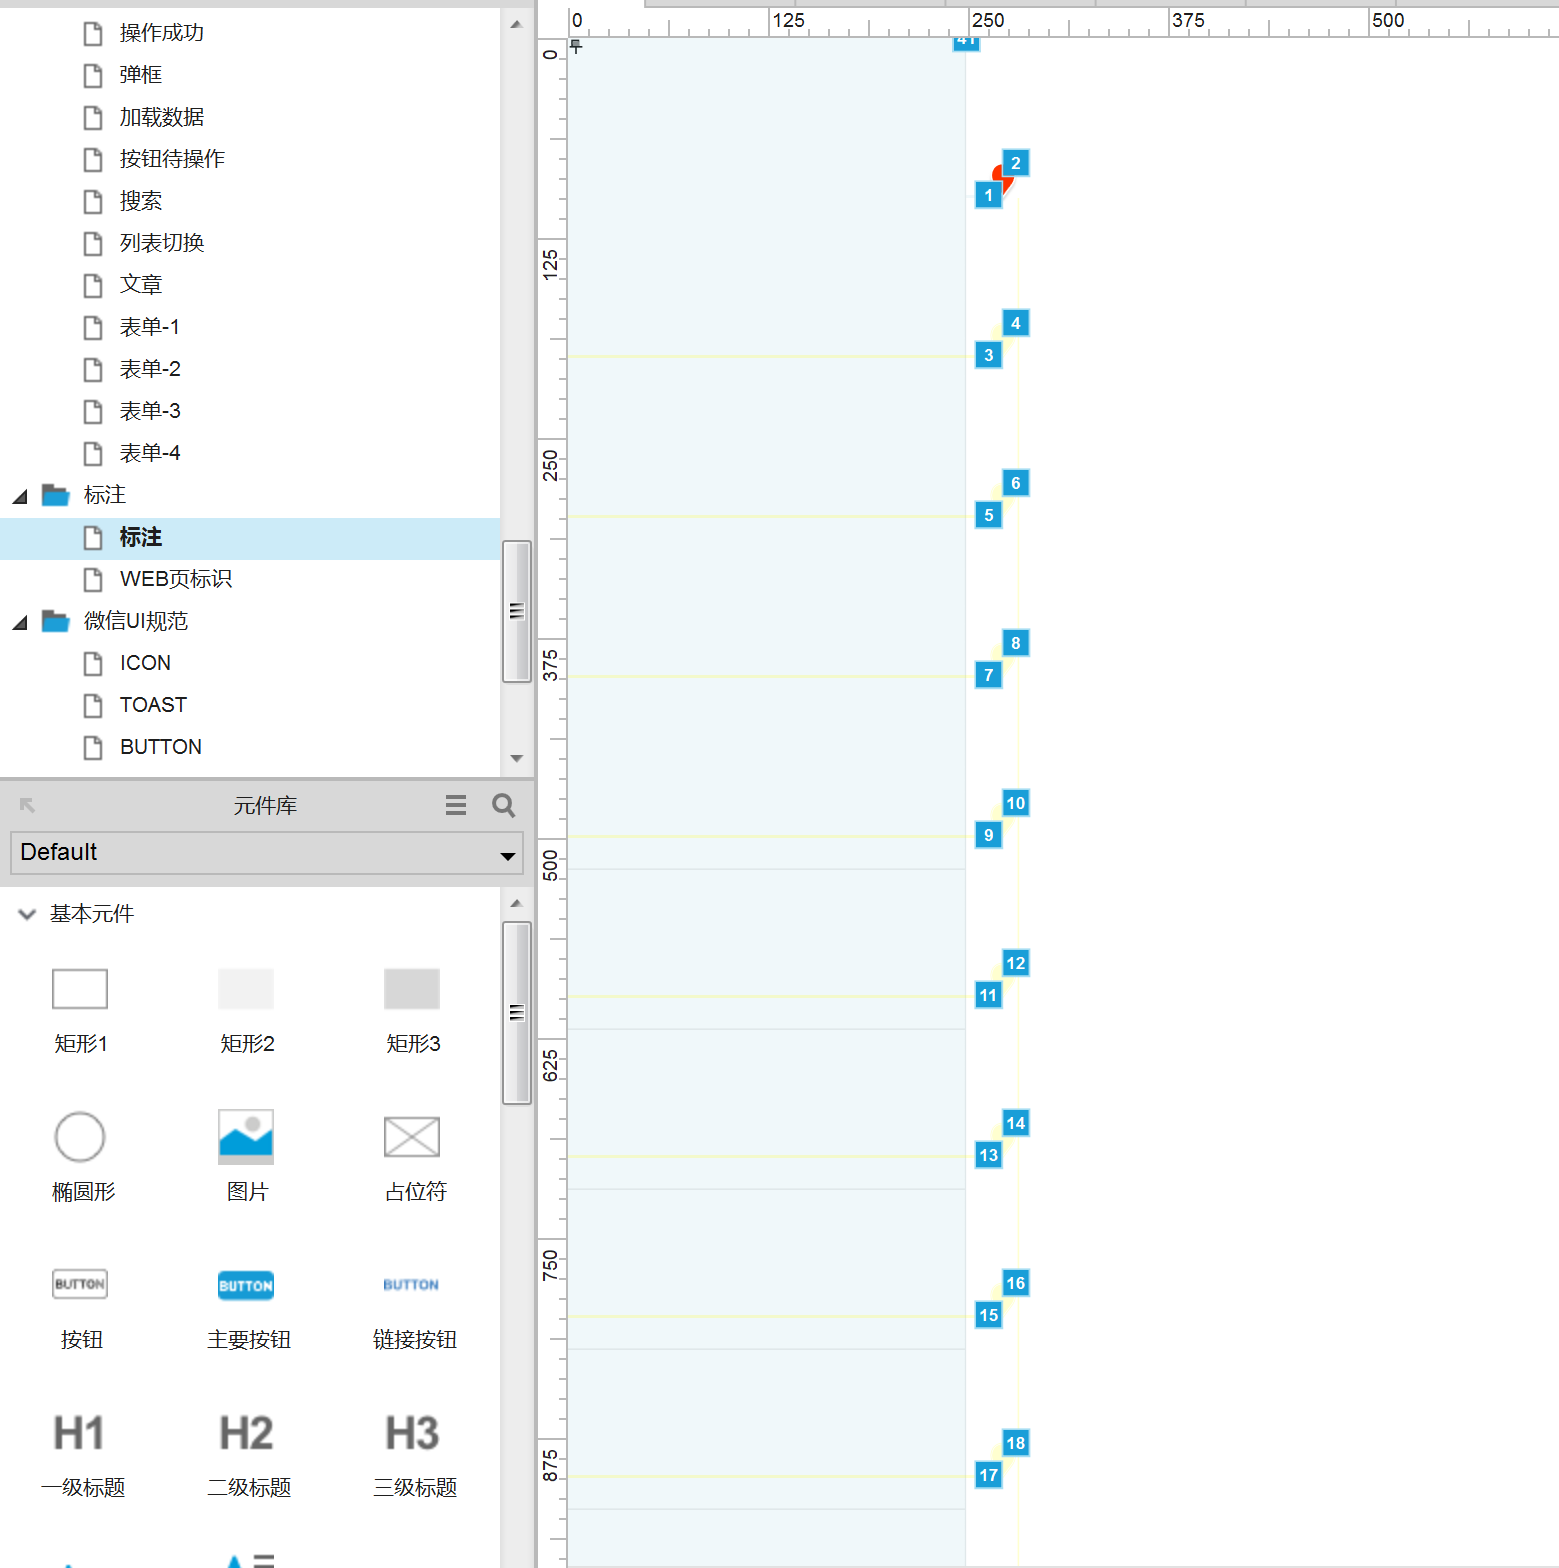Open the 表单-2 page
The width and height of the screenshot is (1559, 1568).
(150, 369)
